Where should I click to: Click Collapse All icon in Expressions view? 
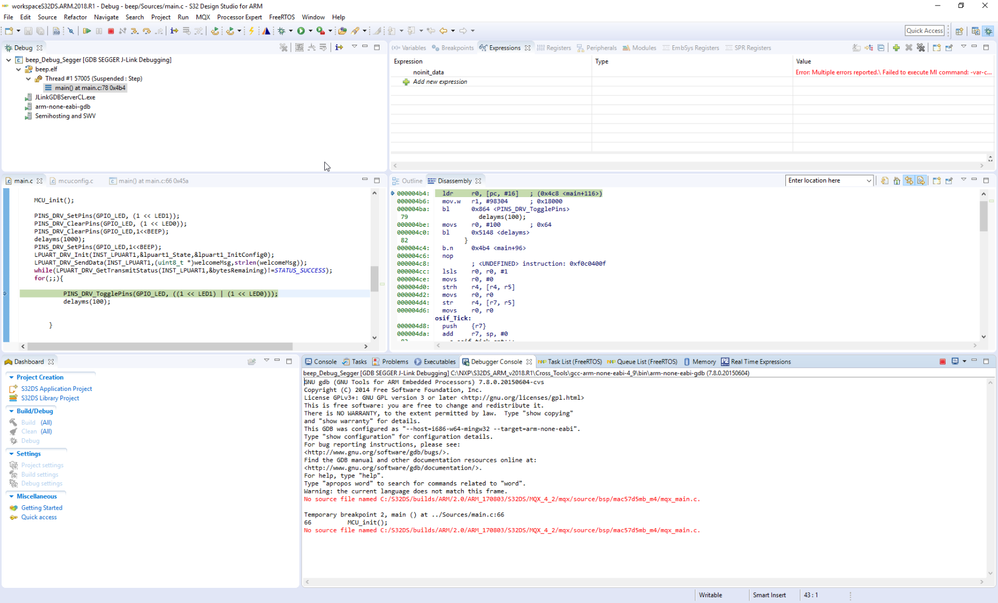881,48
